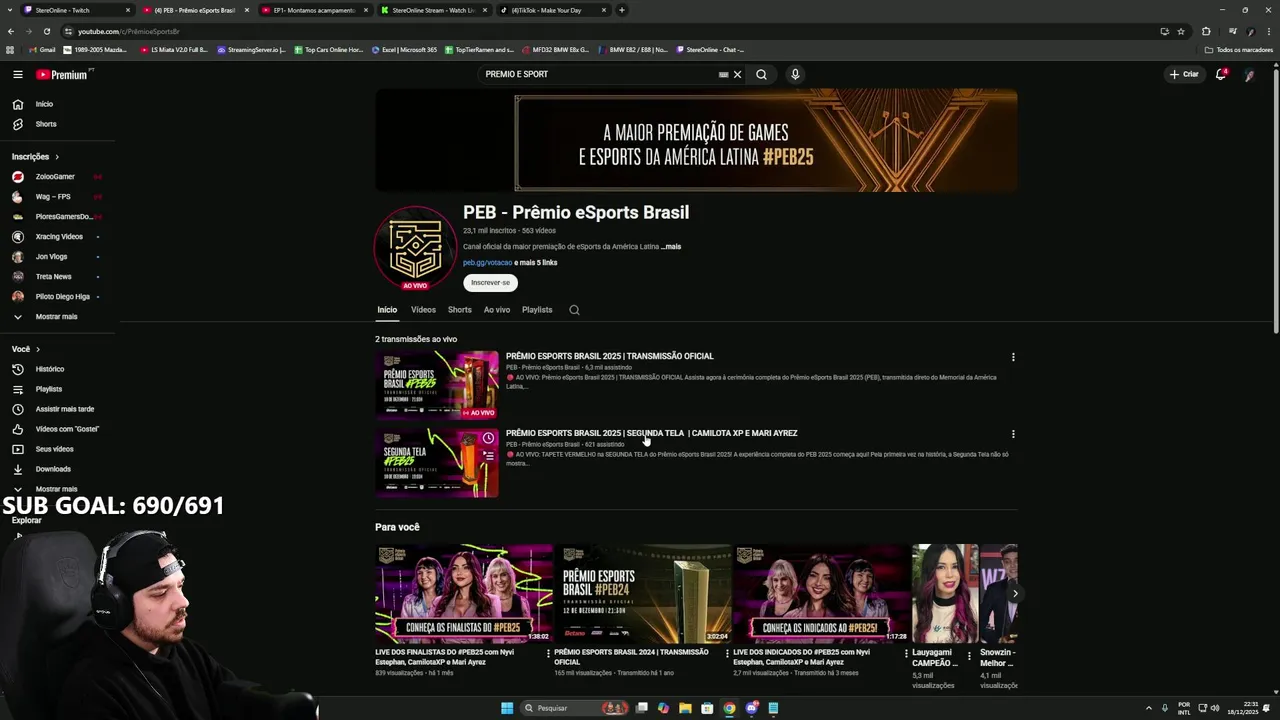Select the Início channel tab
1280x720 pixels.
click(387, 310)
